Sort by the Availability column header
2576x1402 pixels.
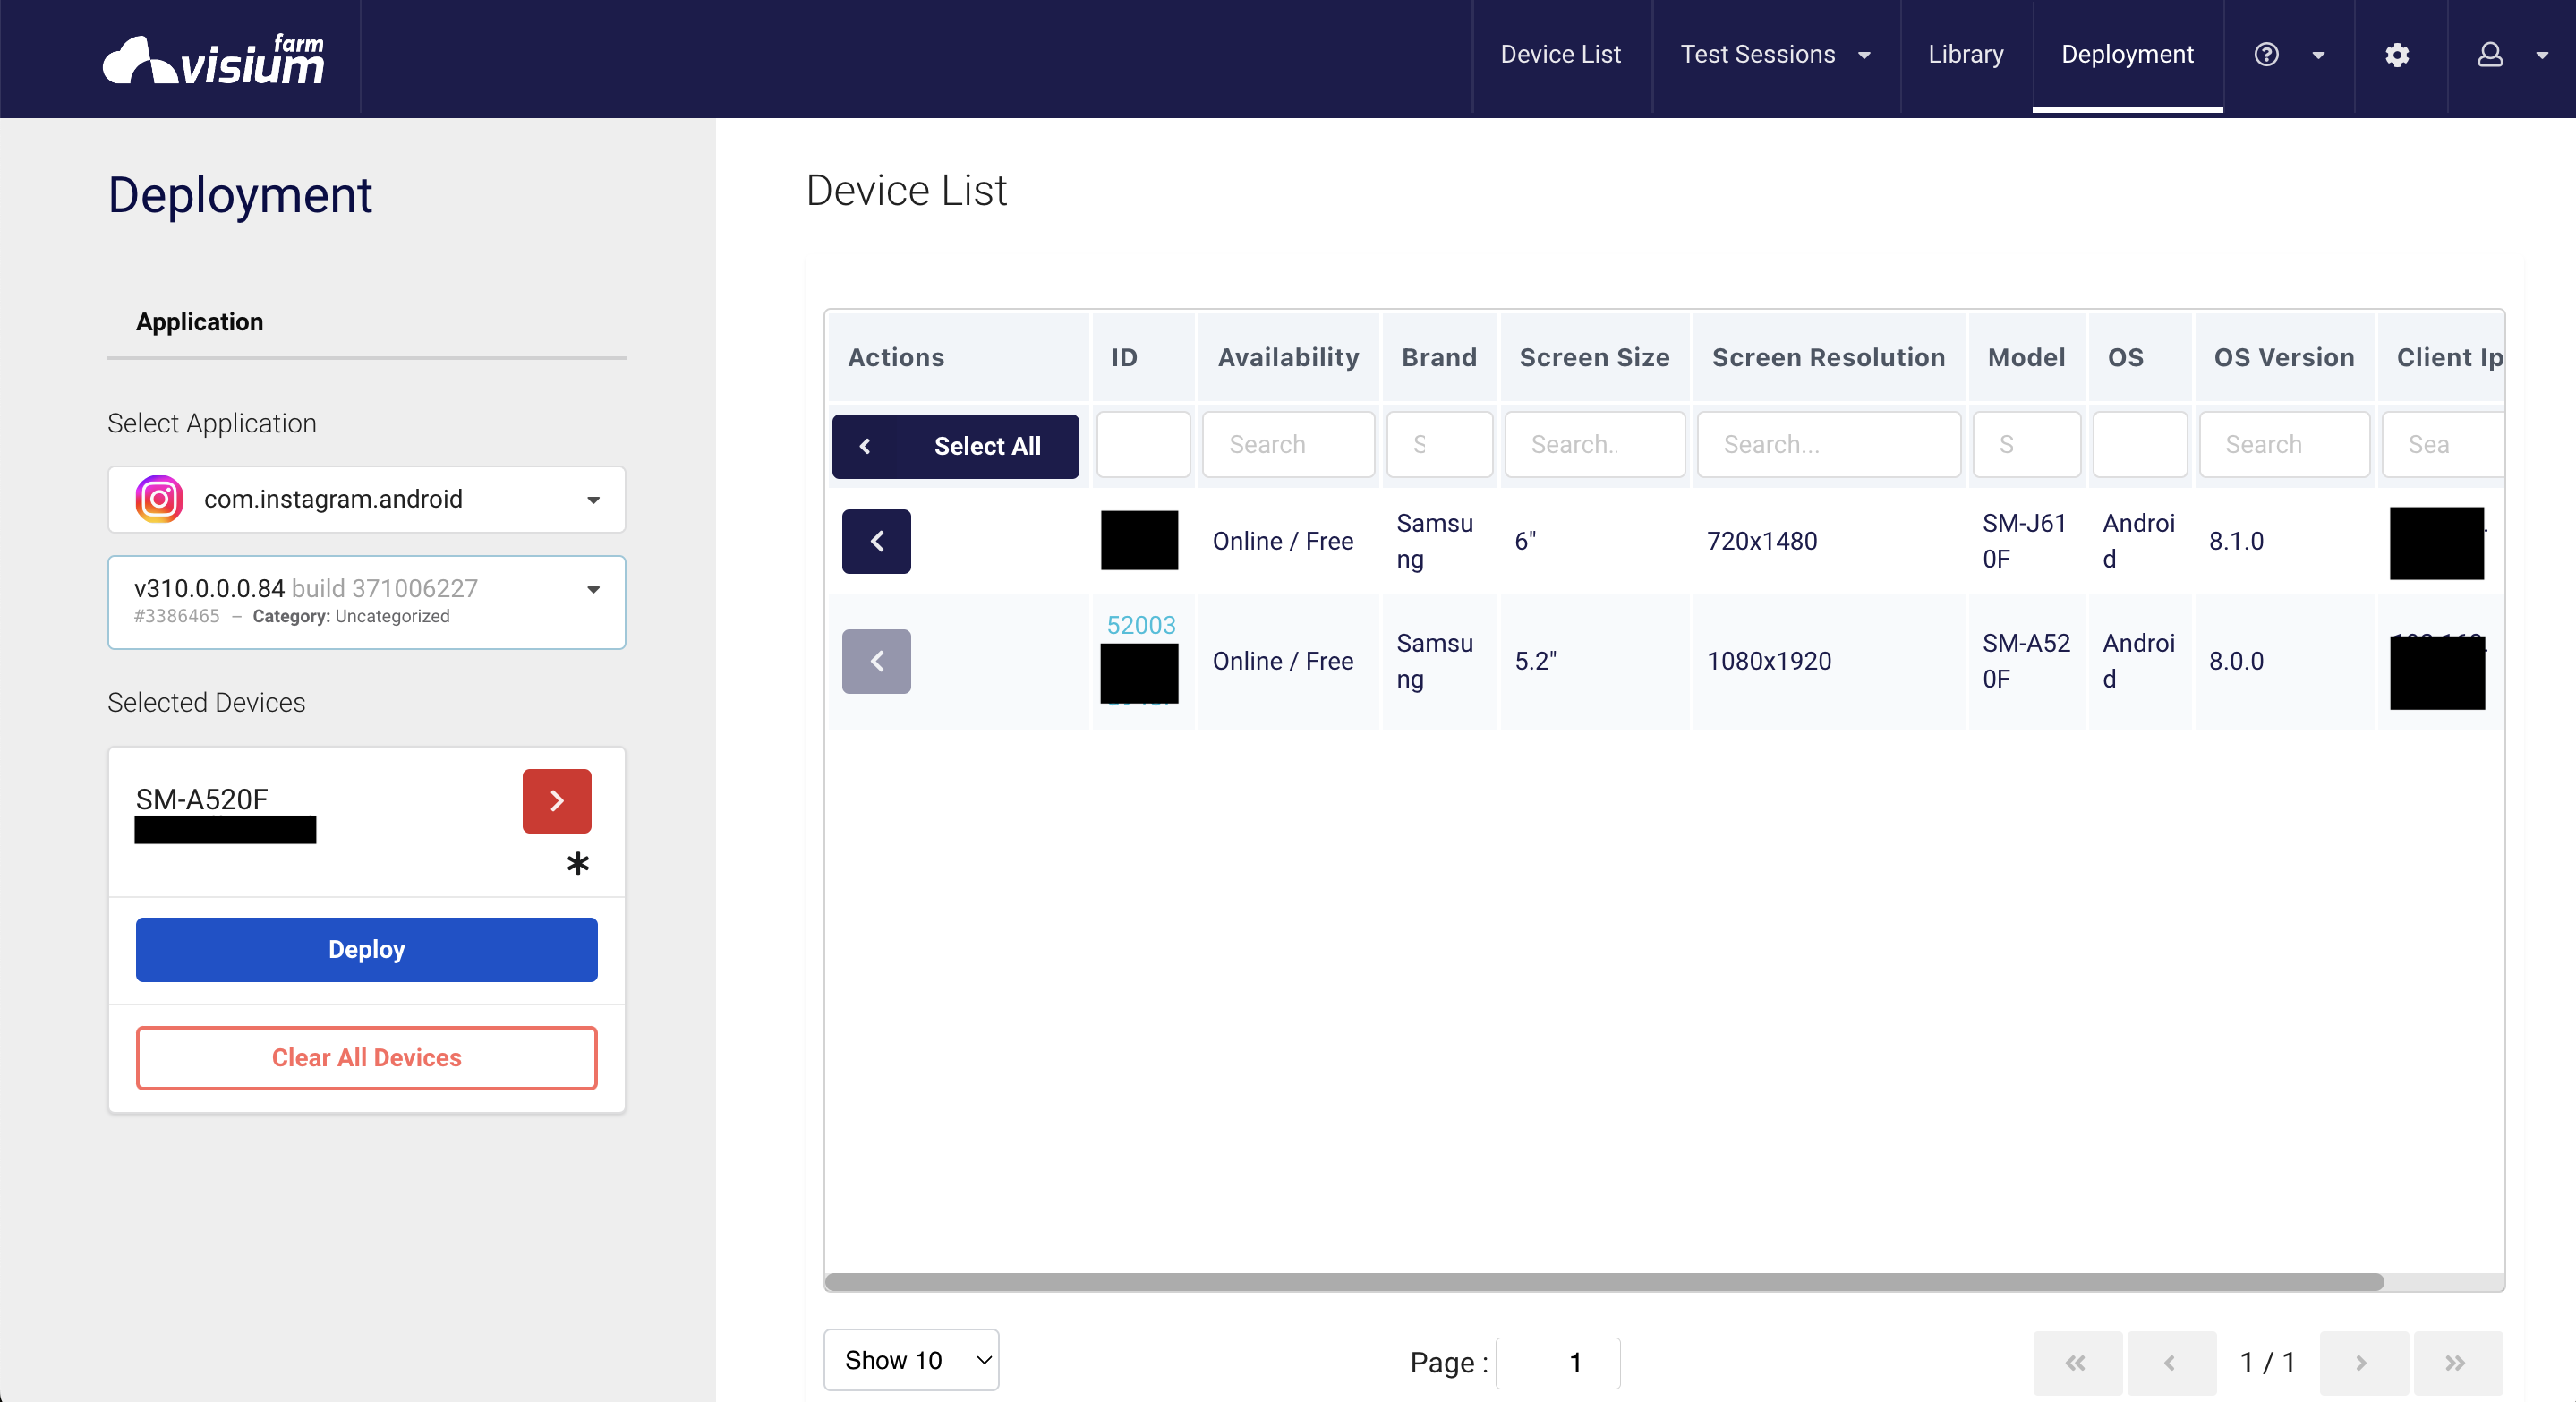coord(1288,357)
